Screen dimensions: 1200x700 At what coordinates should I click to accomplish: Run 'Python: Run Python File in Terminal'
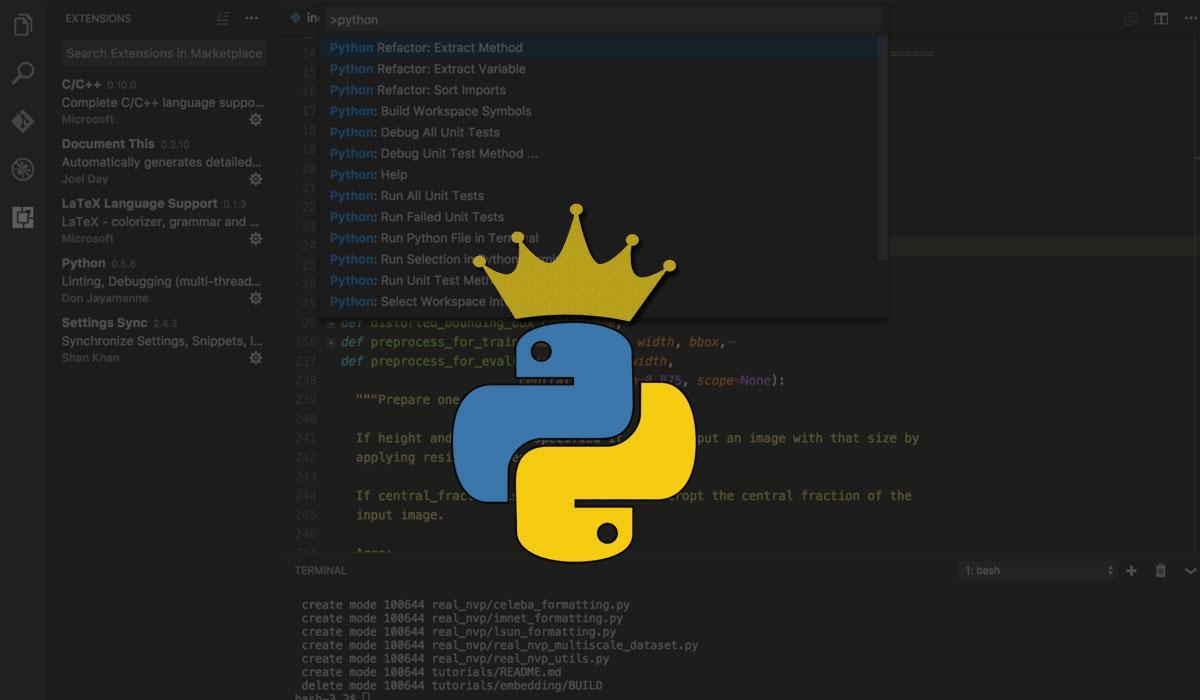tap(432, 238)
